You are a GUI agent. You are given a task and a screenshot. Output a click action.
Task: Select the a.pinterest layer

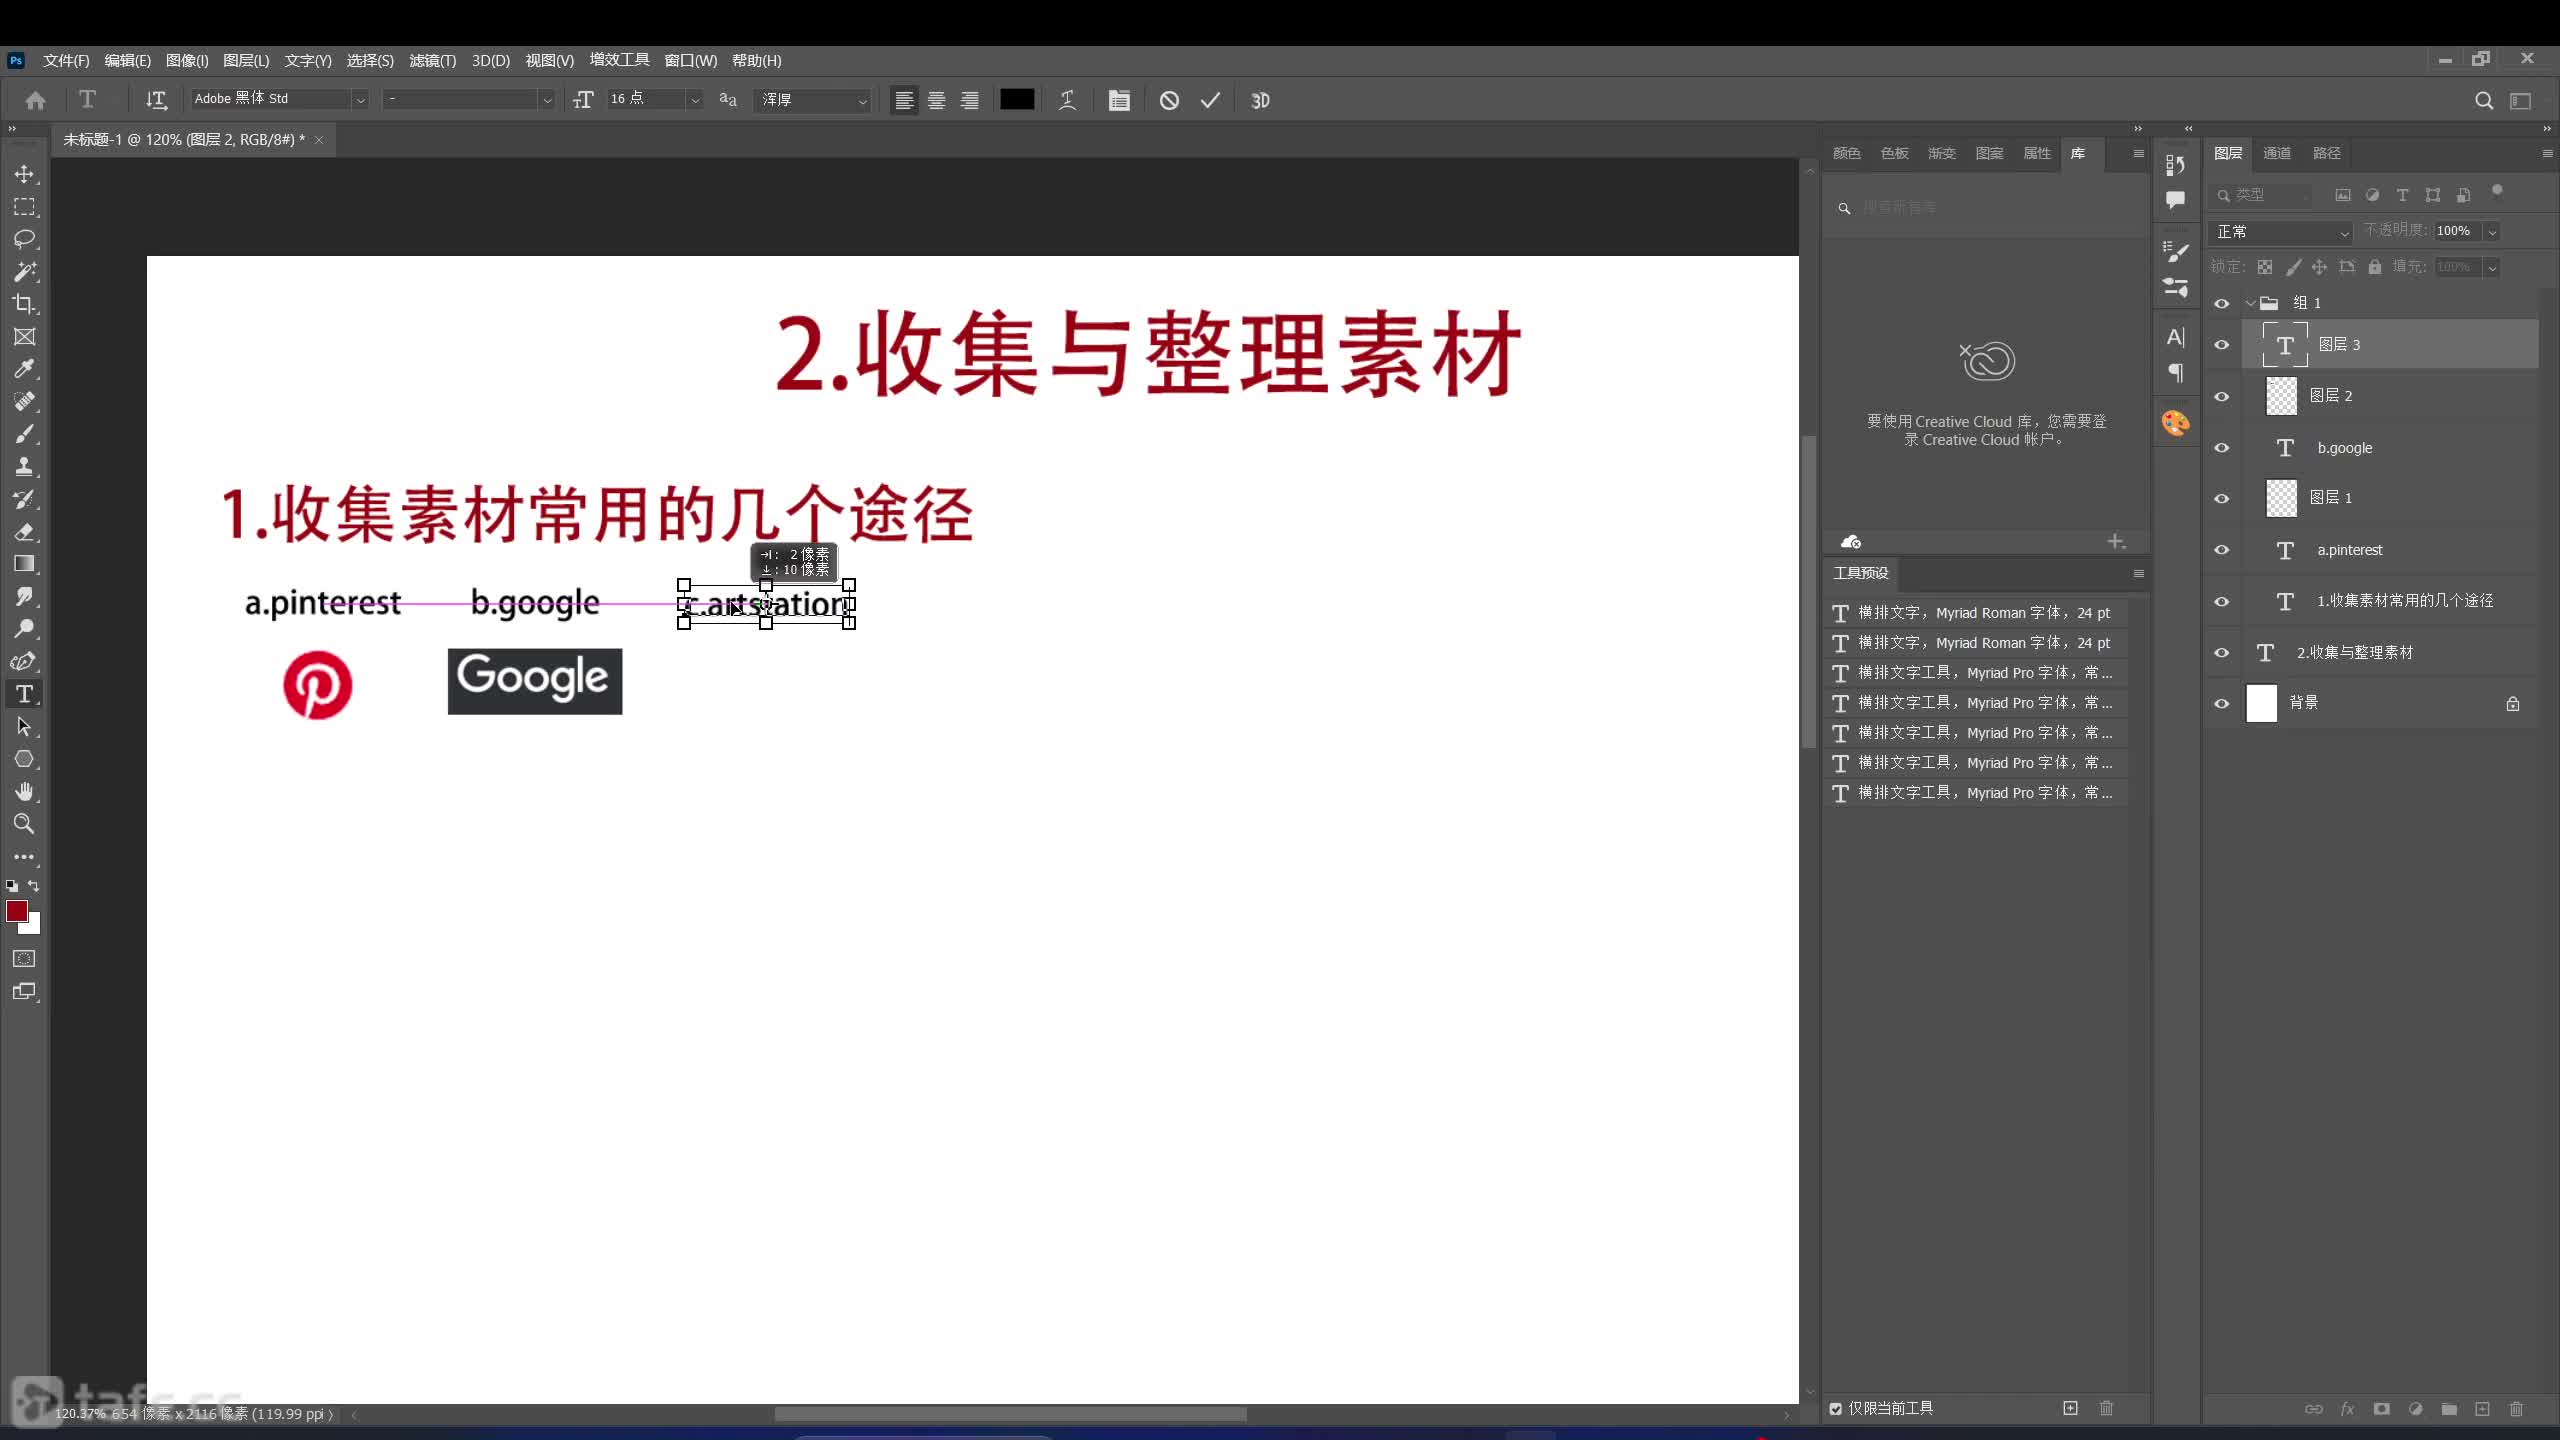click(2390, 550)
